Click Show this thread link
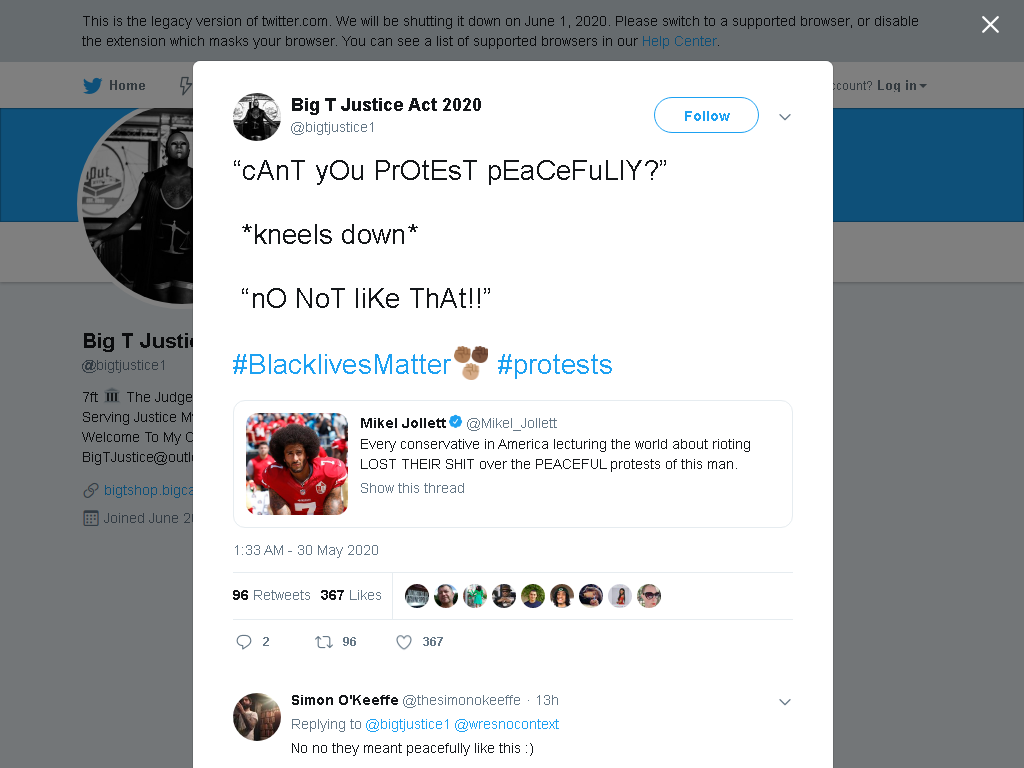Viewport: 1024px width, 768px height. tap(412, 488)
